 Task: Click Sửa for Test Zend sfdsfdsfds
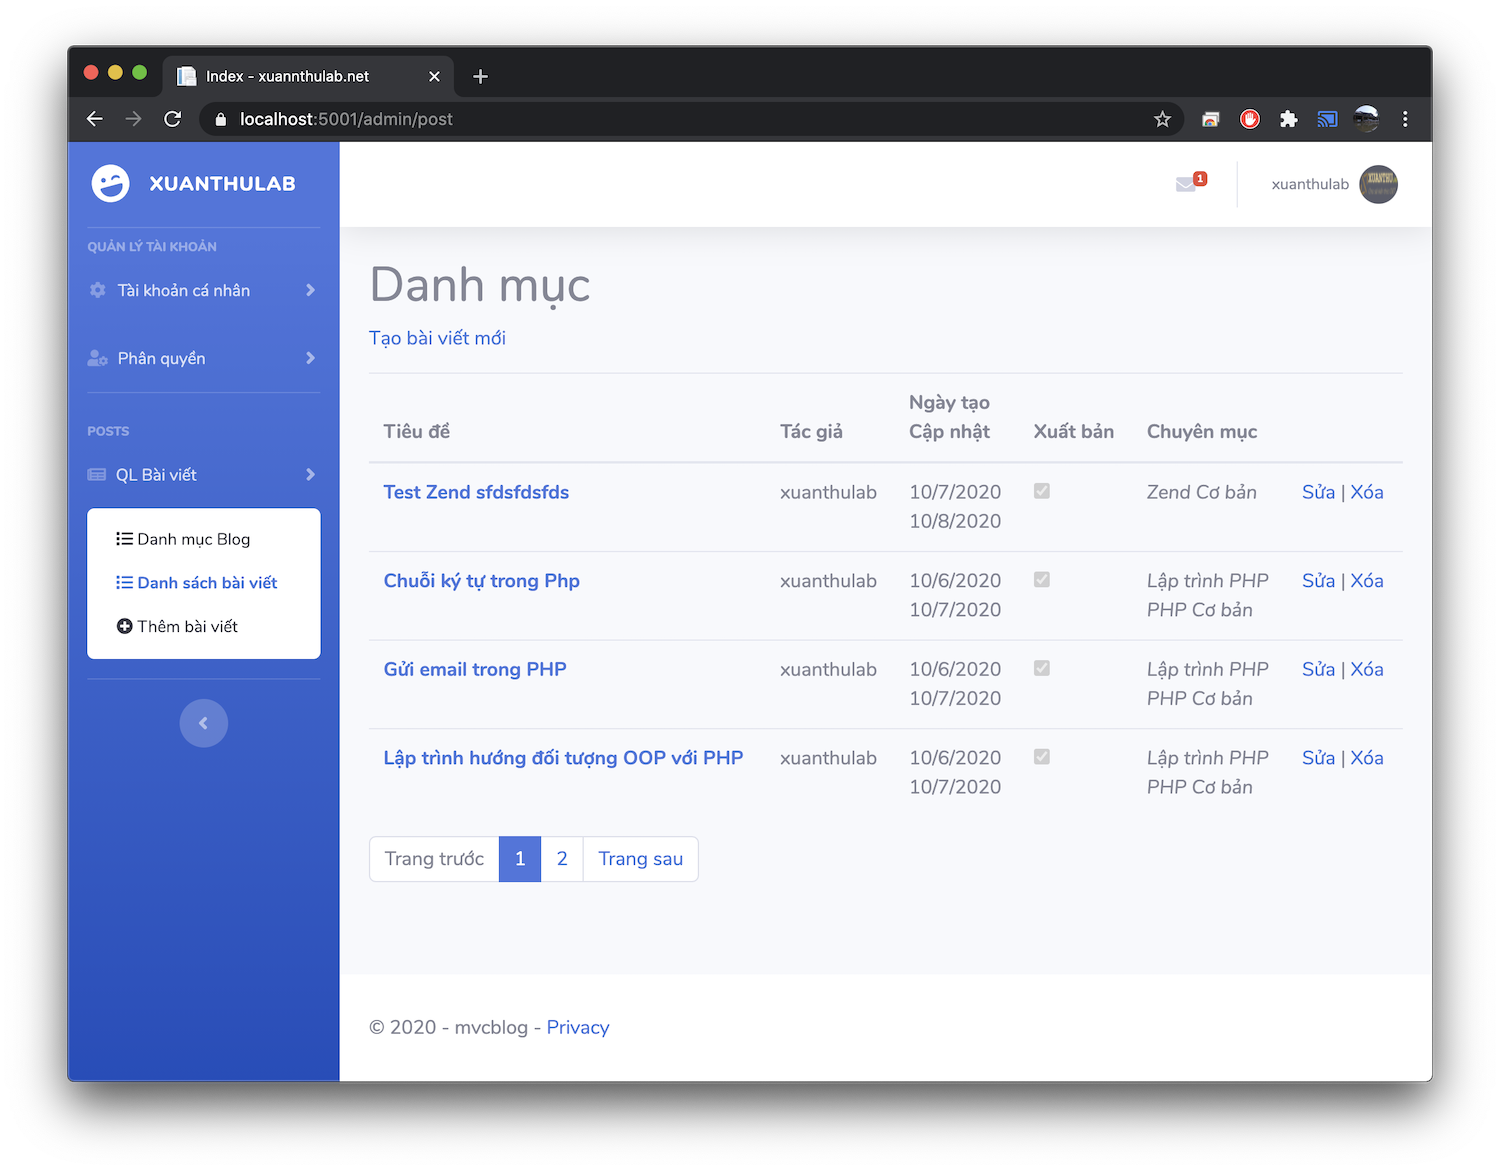click(x=1318, y=492)
